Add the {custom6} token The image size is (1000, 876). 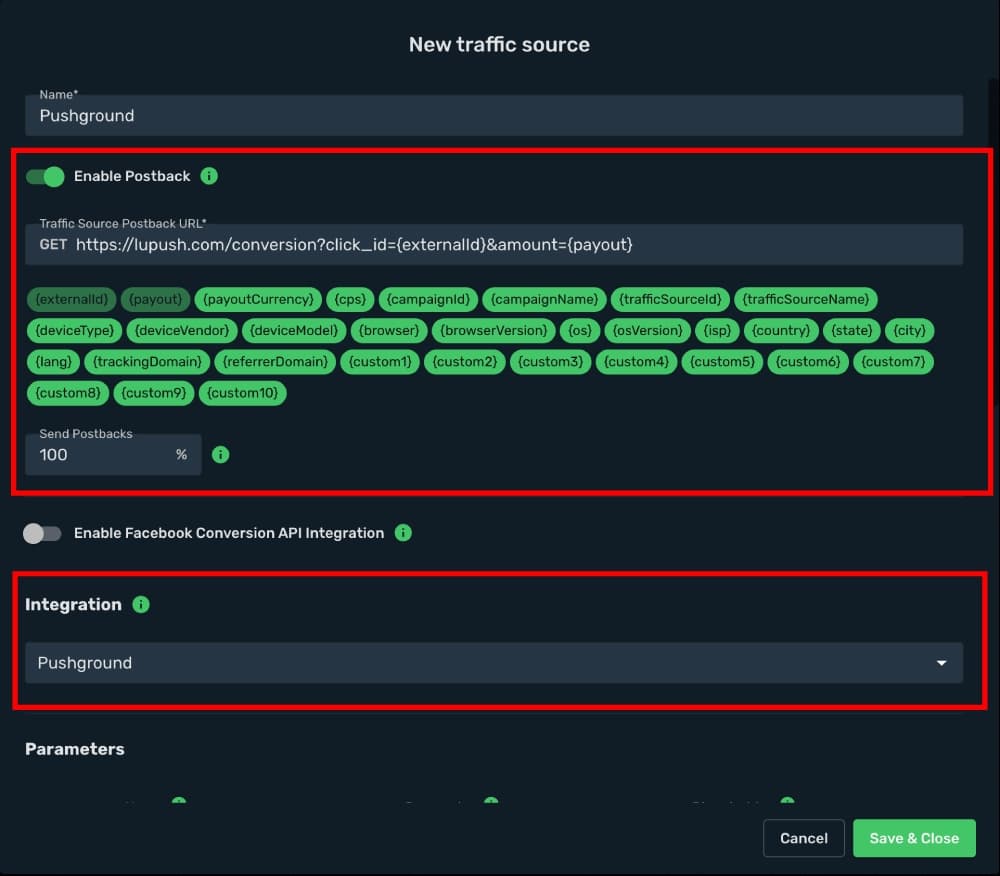[x=808, y=362]
